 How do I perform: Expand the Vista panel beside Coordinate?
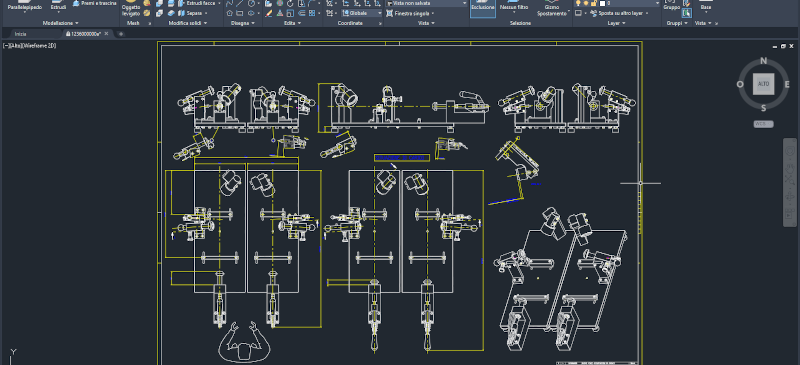coord(426,23)
